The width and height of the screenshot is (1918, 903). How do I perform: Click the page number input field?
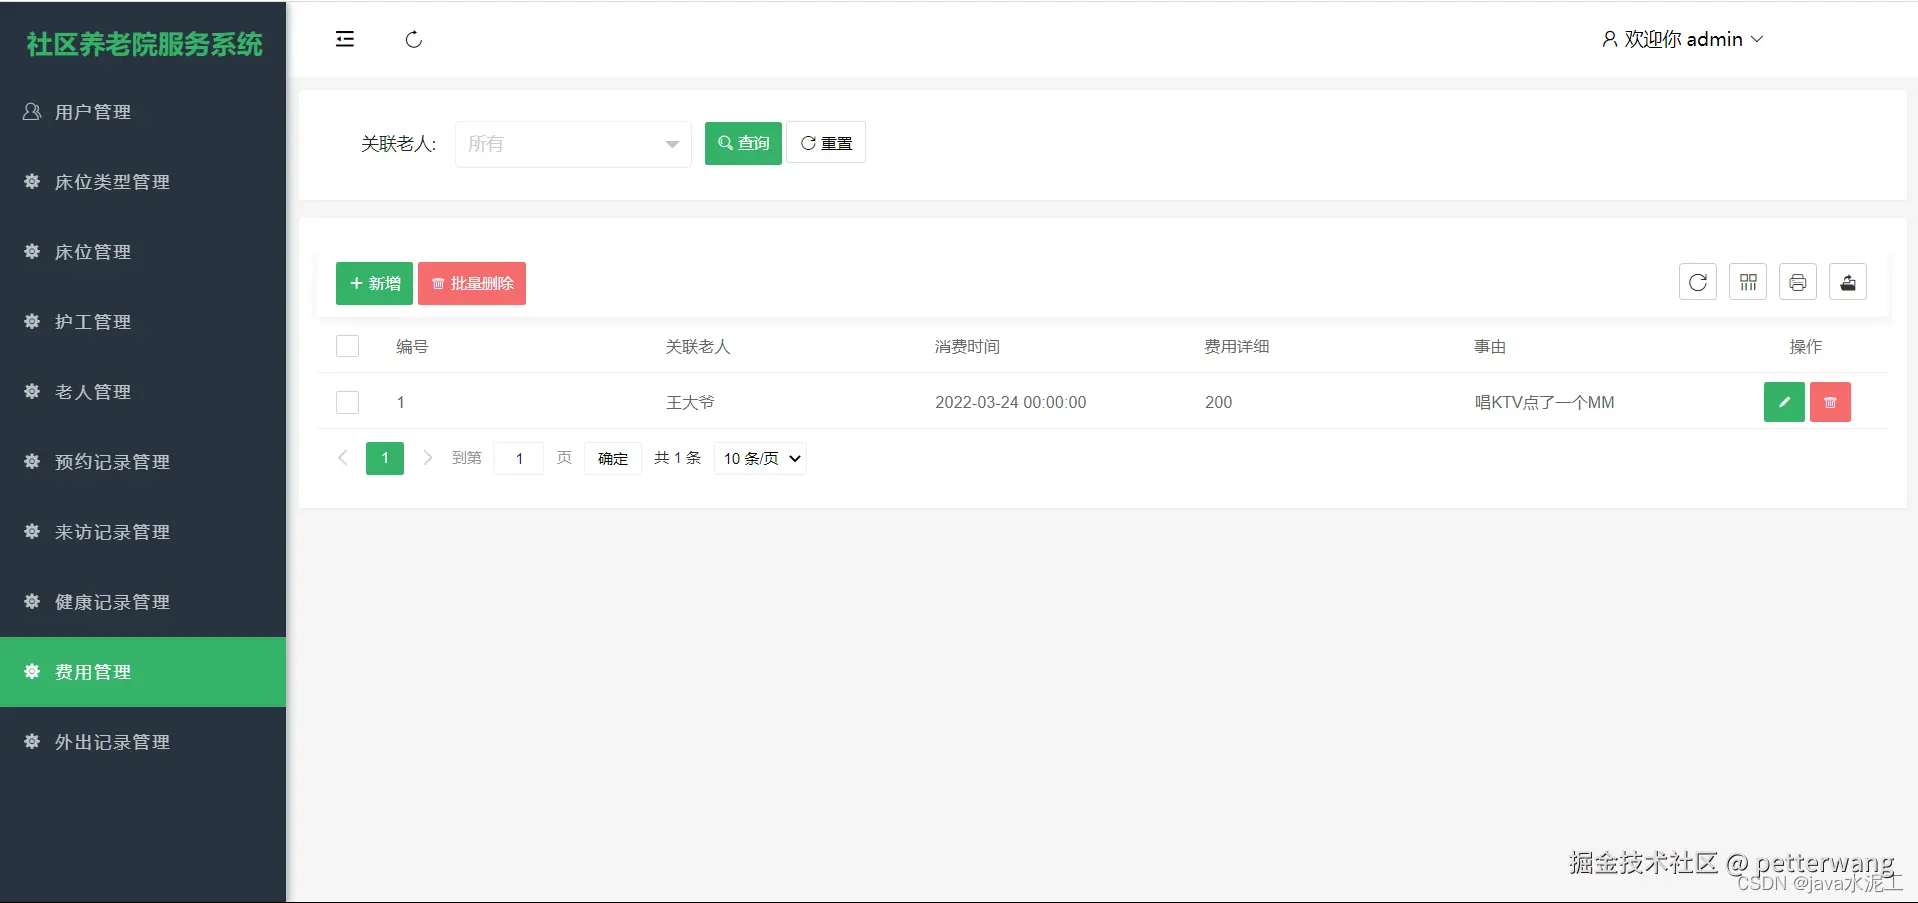518,458
